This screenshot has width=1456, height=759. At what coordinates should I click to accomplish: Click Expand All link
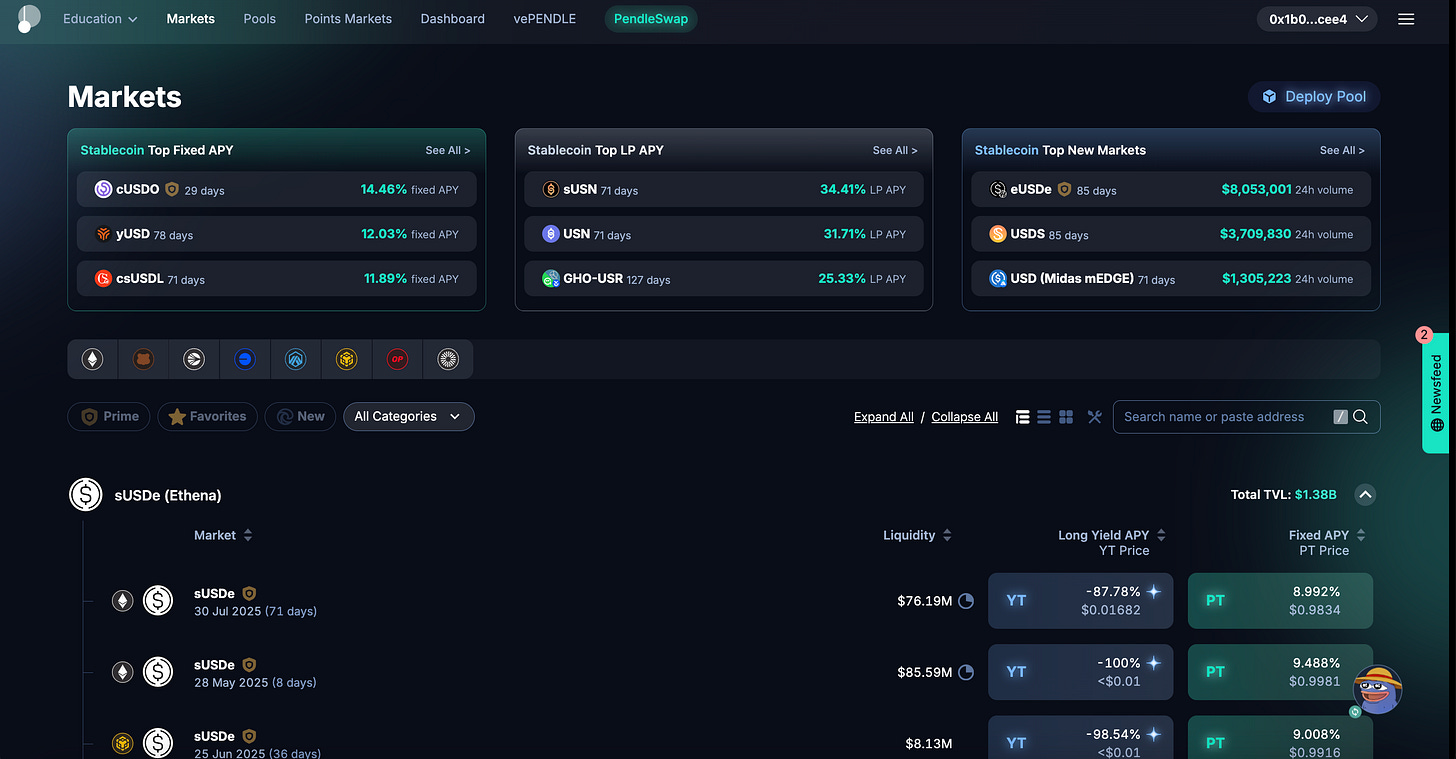884,417
